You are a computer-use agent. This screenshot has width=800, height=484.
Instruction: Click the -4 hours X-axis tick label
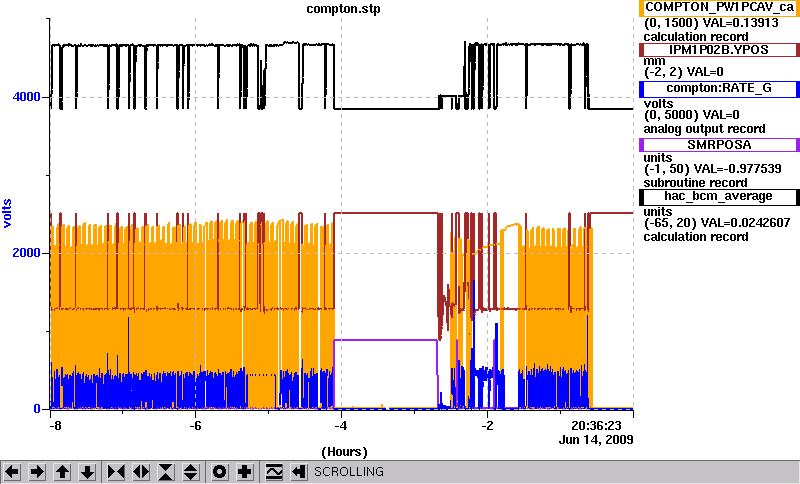pos(341,426)
